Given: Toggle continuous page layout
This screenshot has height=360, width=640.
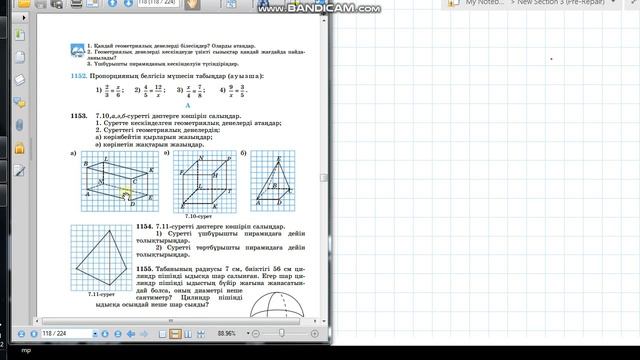Looking at the screenshot, I should click(175, 334).
